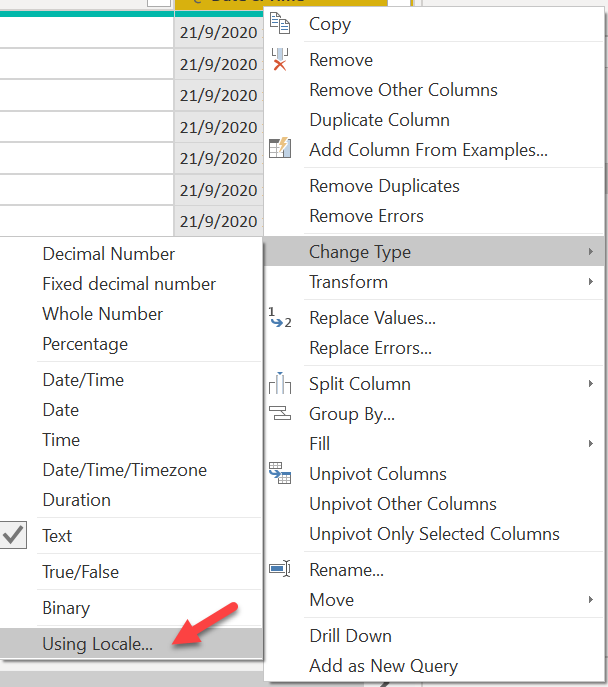Choose Remove Duplicates
The width and height of the screenshot is (608, 687).
coord(384,186)
